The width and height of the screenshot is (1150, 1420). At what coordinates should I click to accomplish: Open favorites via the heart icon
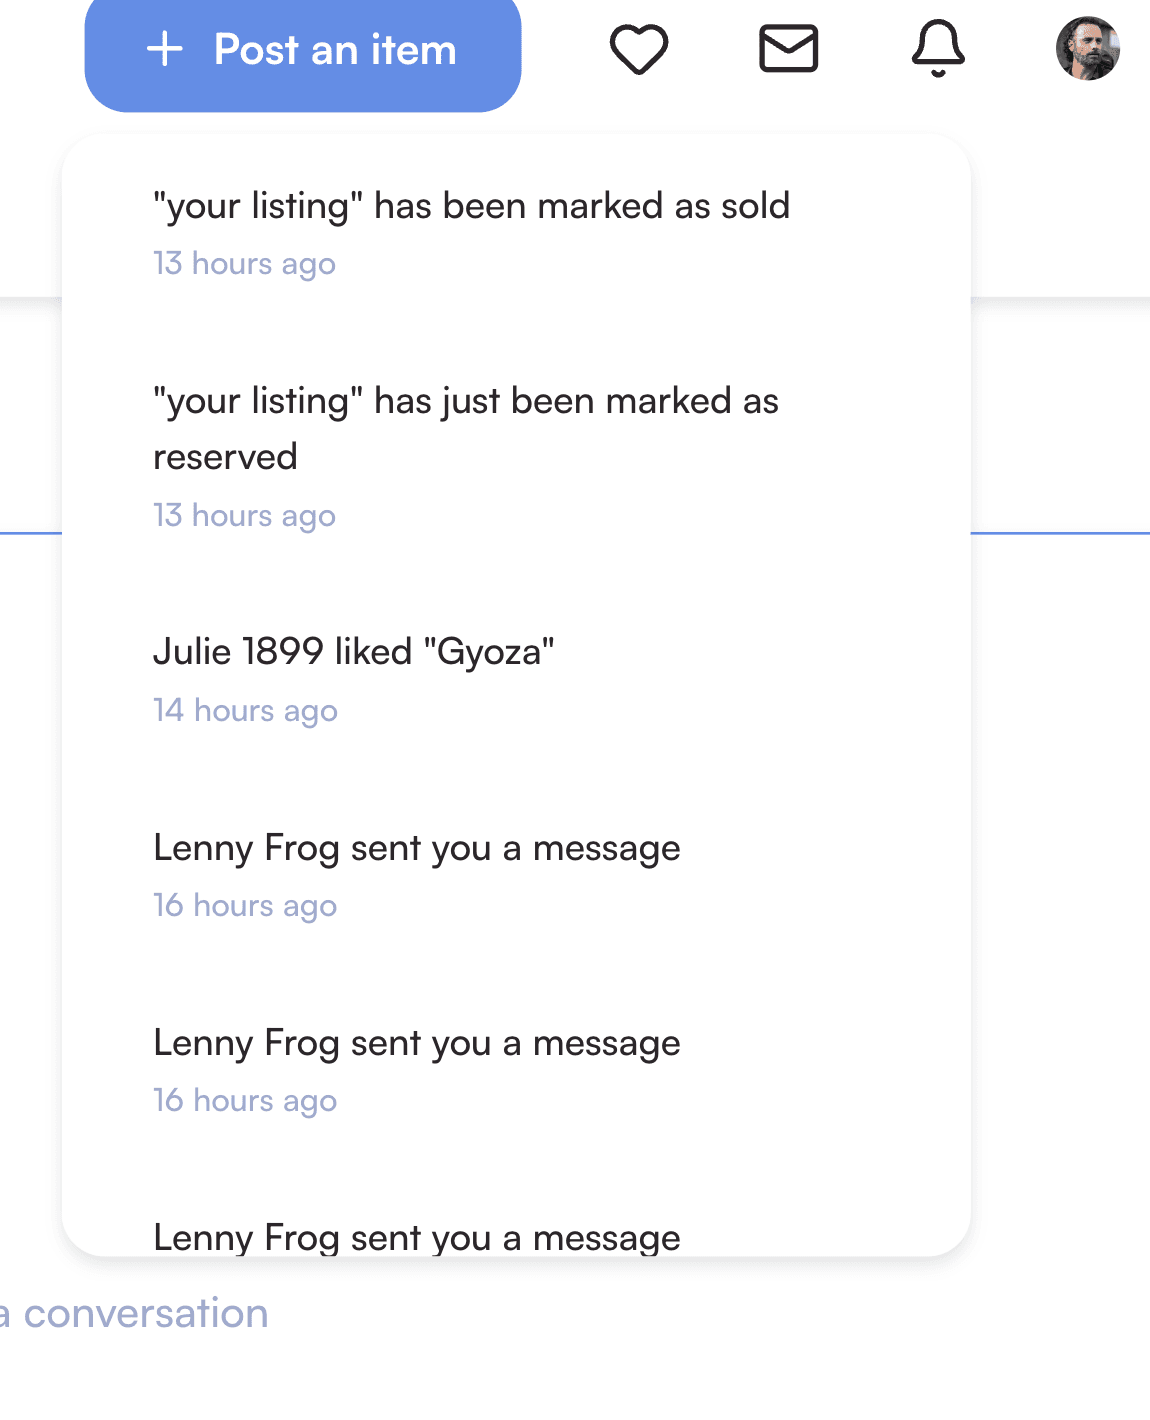[x=639, y=49]
